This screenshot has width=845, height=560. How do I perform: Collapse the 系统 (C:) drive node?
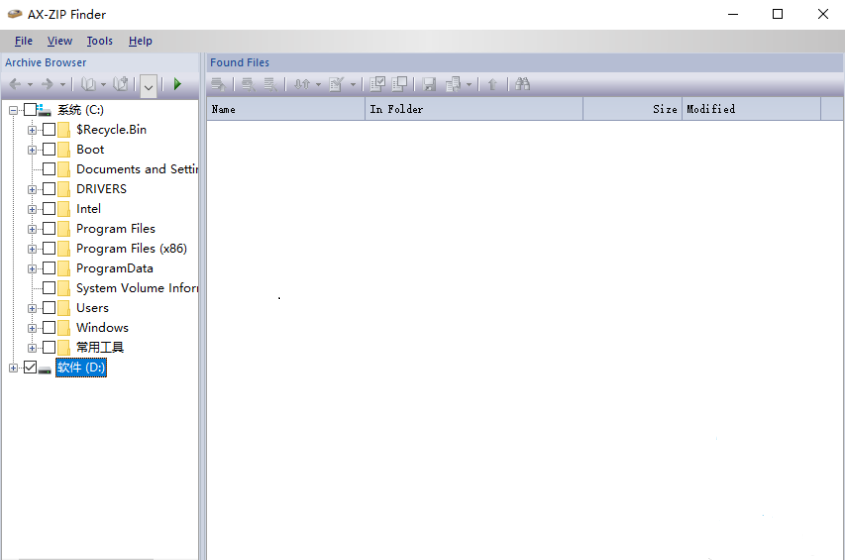(13, 110)
